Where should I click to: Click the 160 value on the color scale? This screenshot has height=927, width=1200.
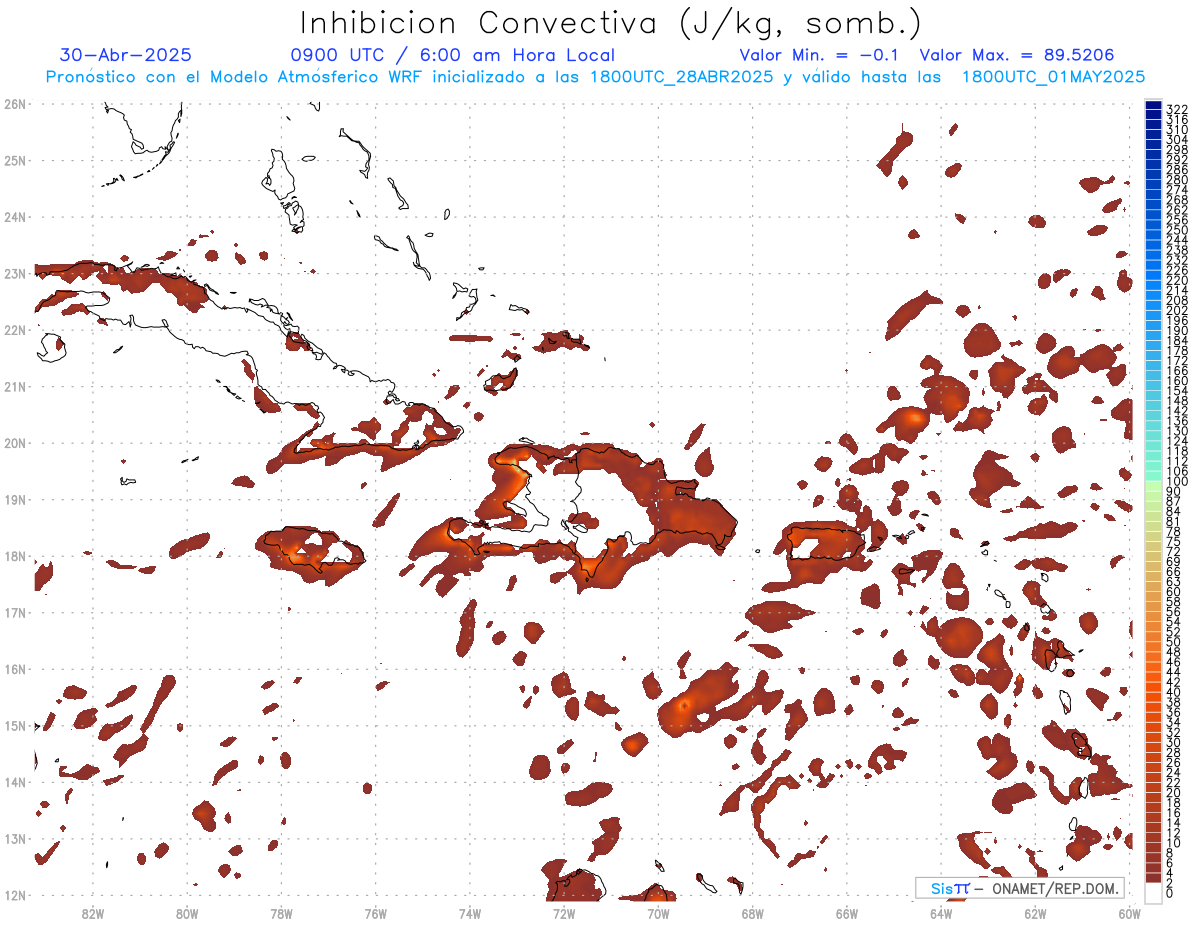pos(1177,381)
